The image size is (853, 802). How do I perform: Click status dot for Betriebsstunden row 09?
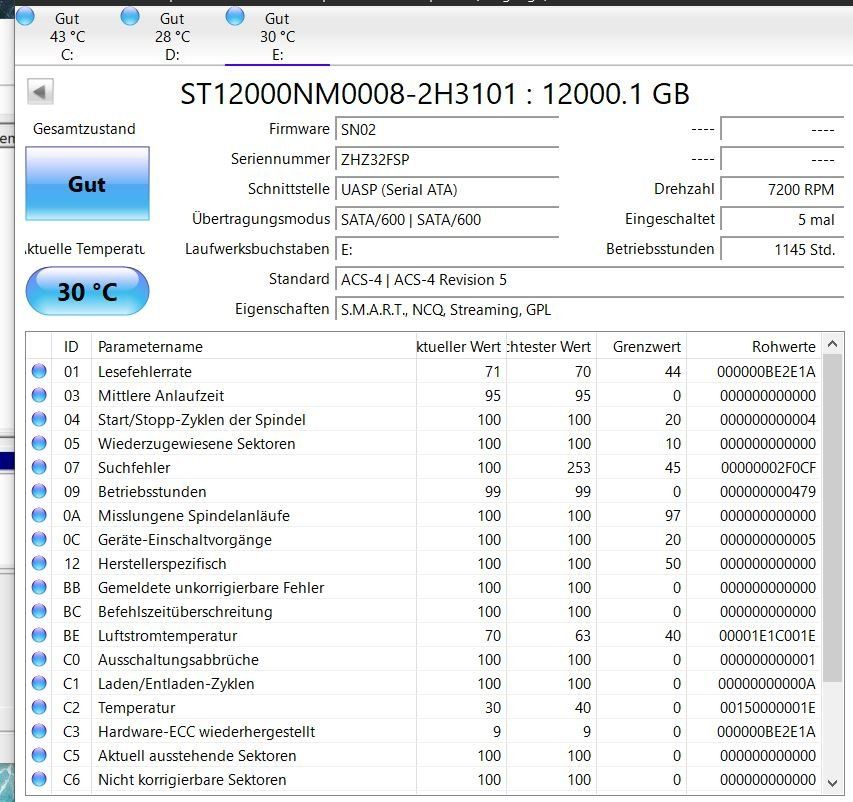(39, 491)
